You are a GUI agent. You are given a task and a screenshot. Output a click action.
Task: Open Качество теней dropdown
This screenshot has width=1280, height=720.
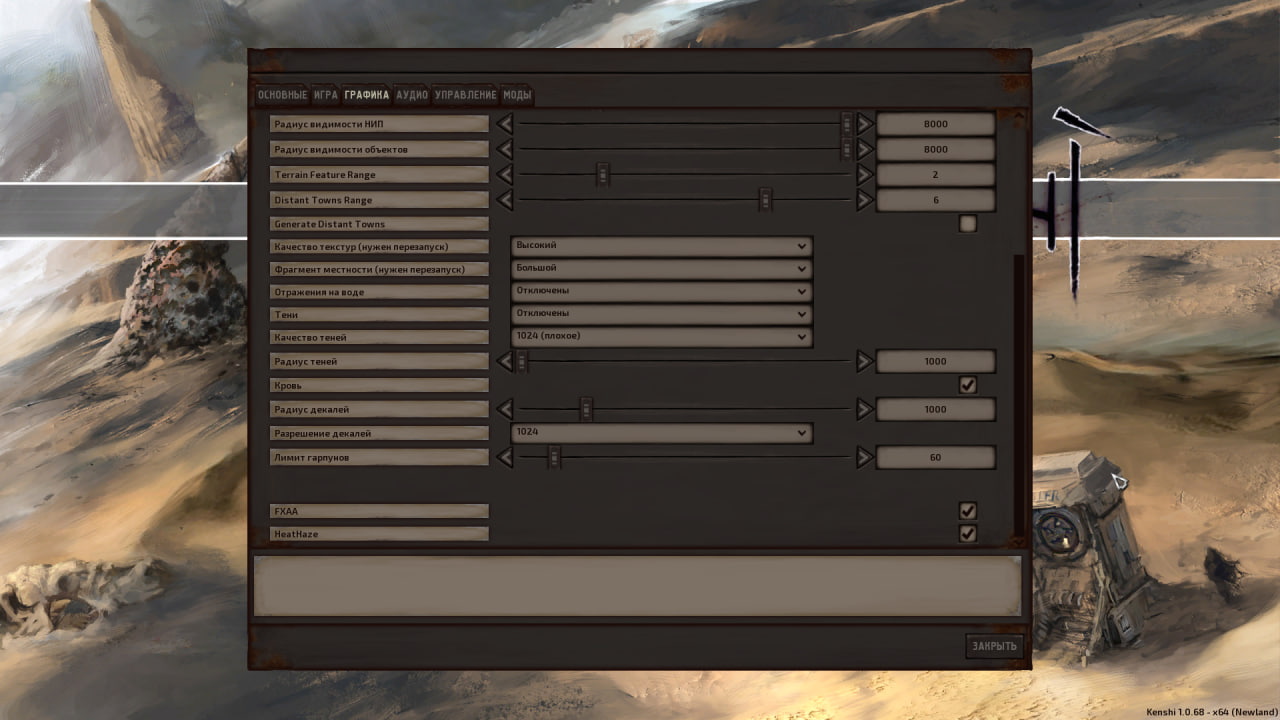pos(661,337)
